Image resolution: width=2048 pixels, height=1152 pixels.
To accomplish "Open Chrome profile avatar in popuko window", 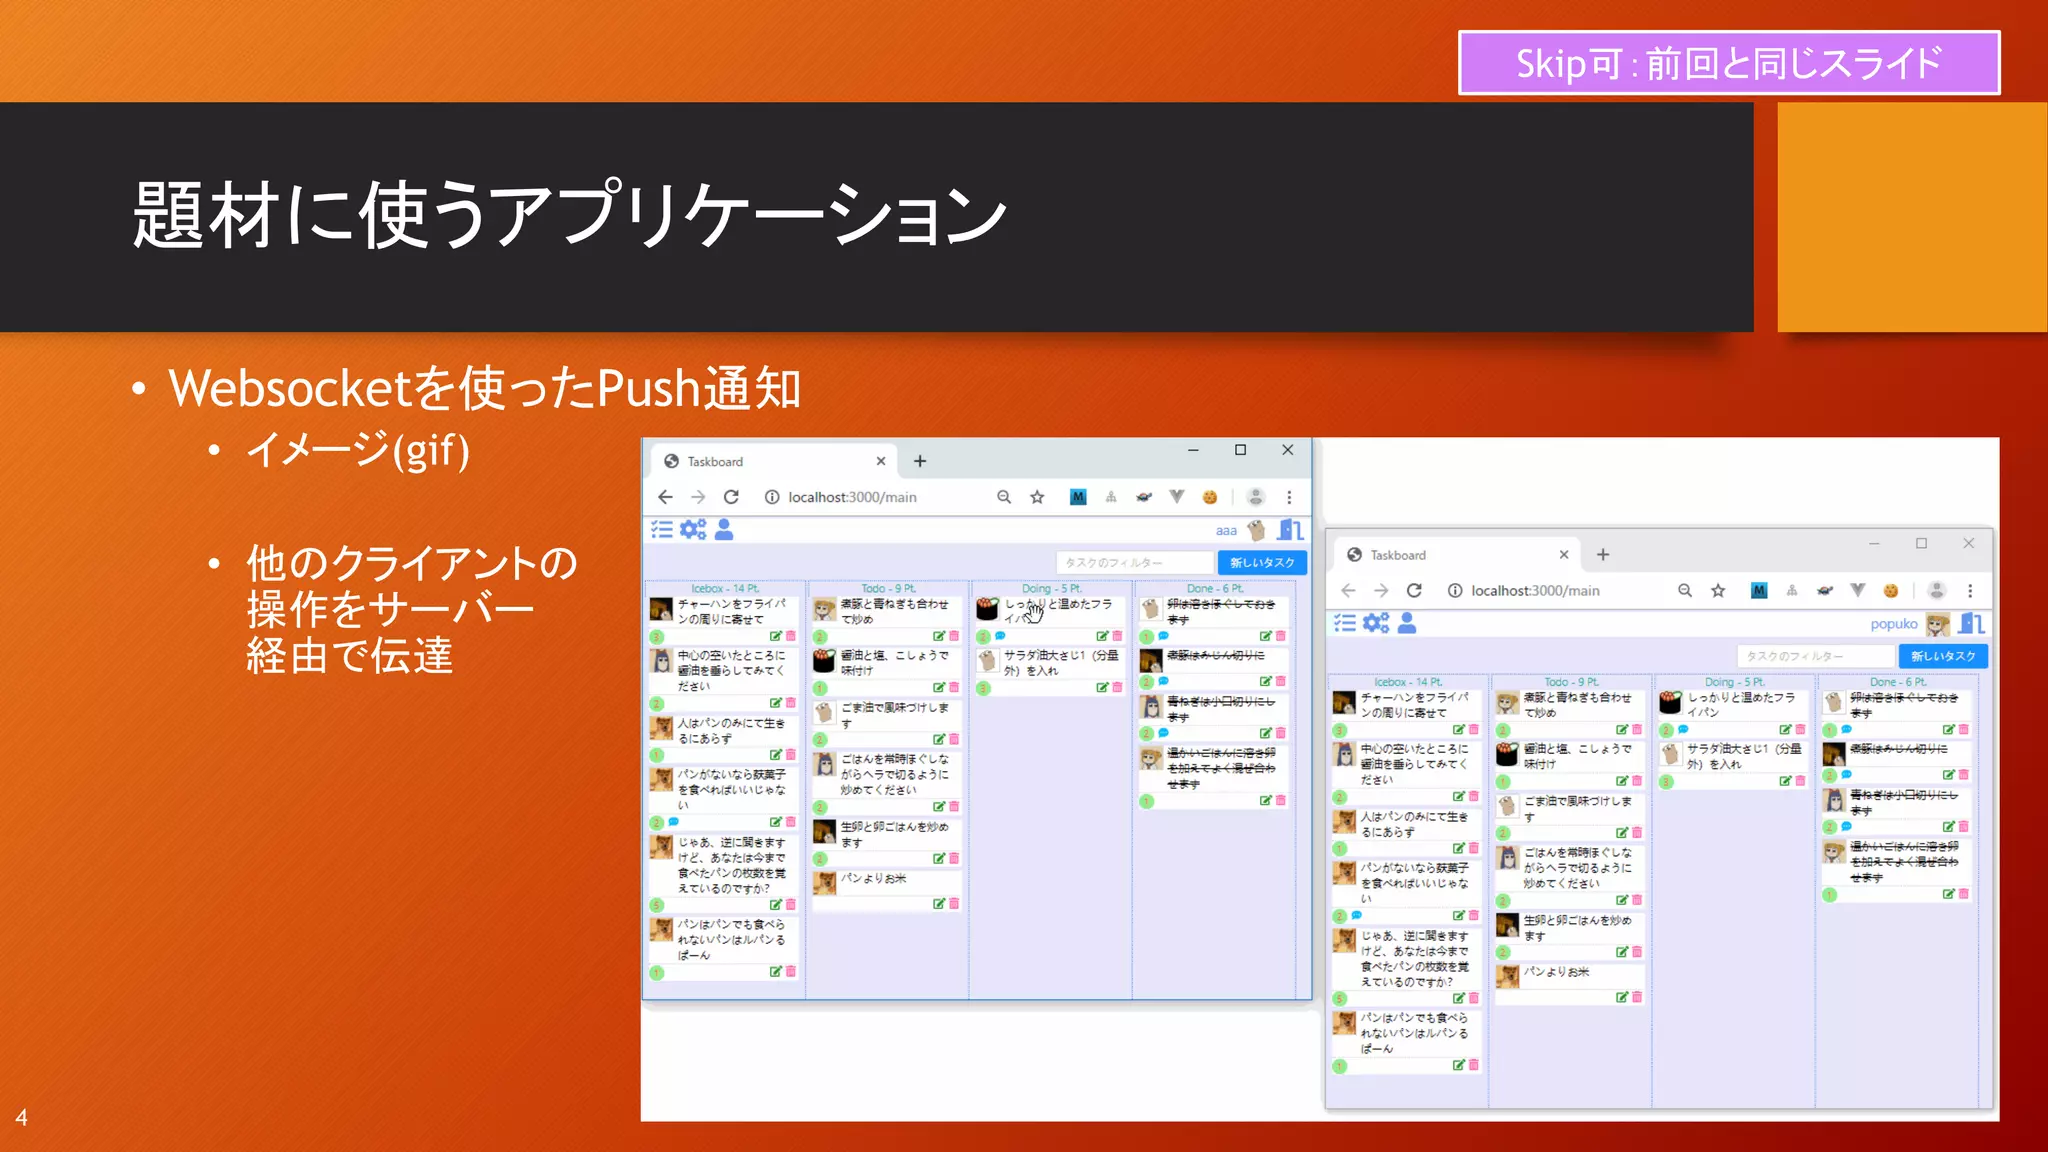I will tap(1937, 591).
